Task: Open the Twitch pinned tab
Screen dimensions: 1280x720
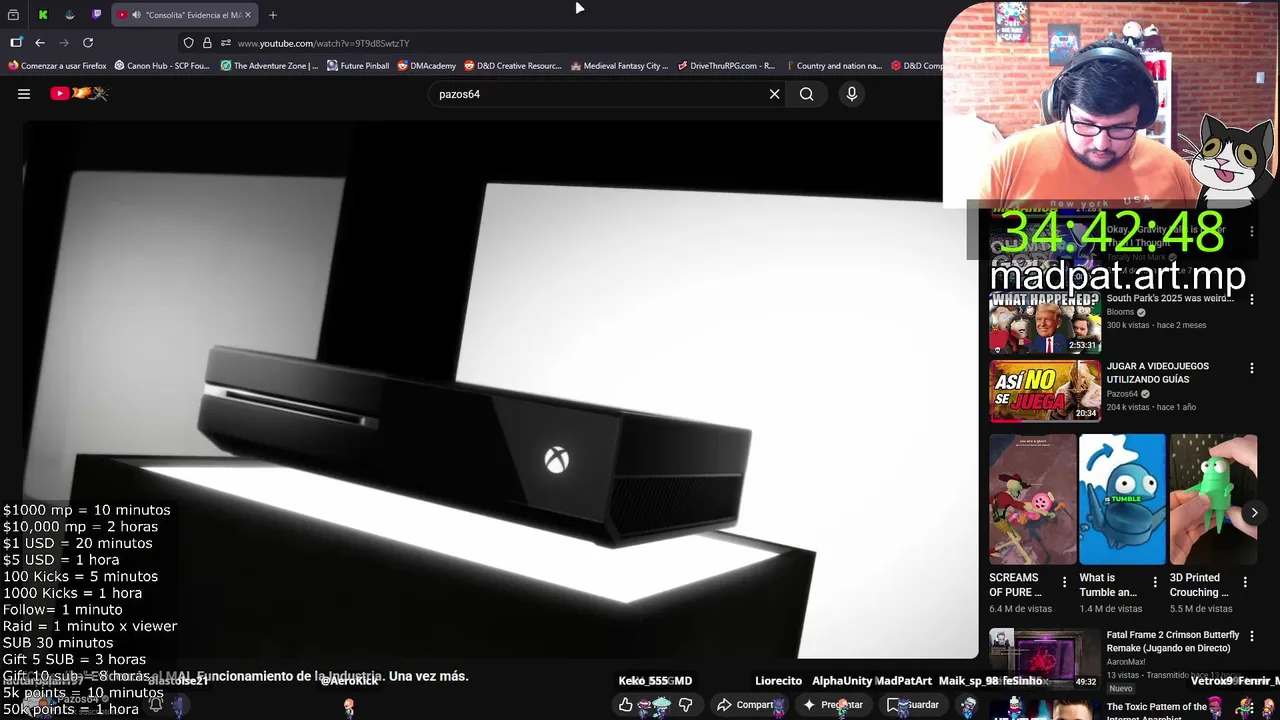Action: 97,15
